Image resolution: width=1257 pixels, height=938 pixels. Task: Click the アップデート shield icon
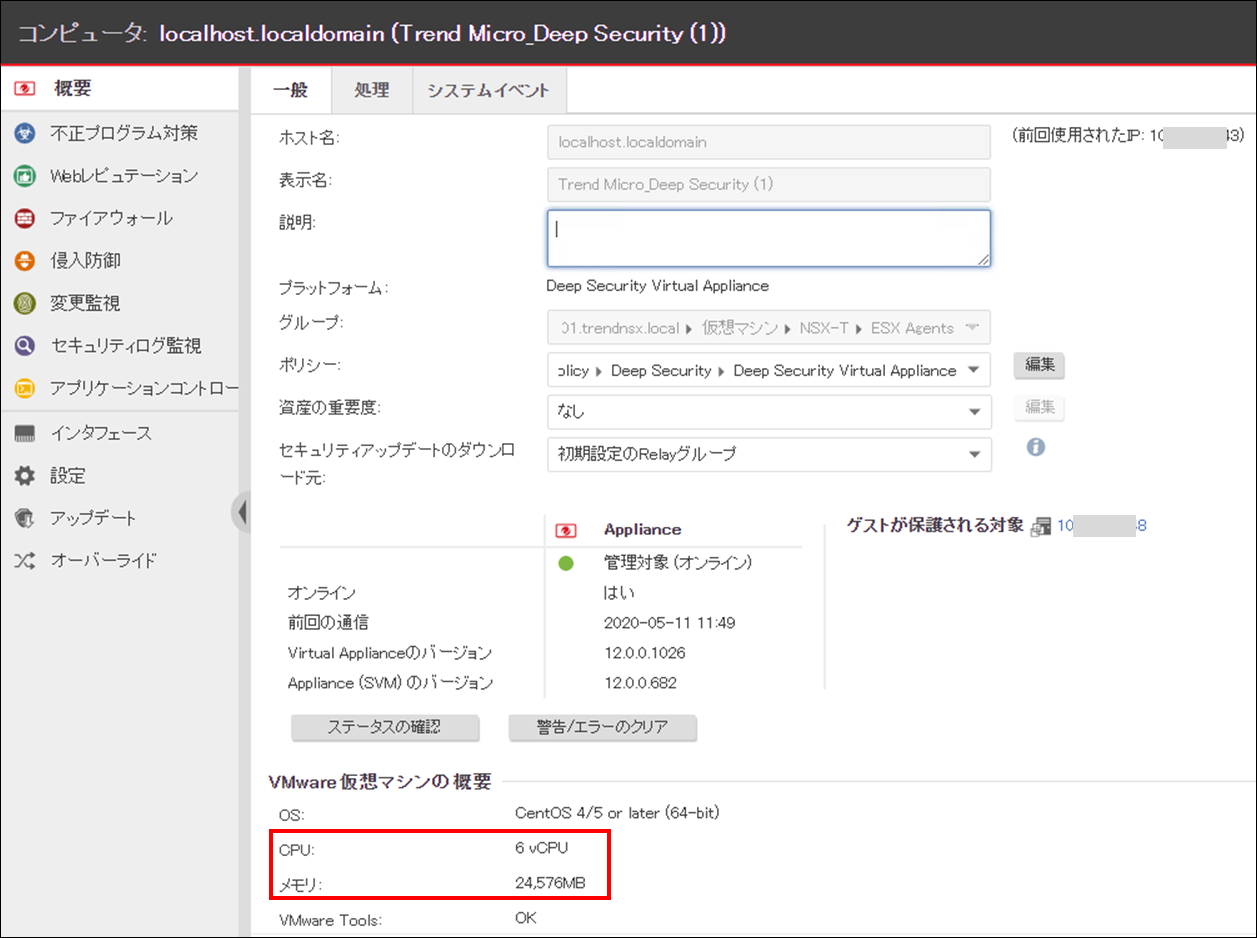pos(25,518)
